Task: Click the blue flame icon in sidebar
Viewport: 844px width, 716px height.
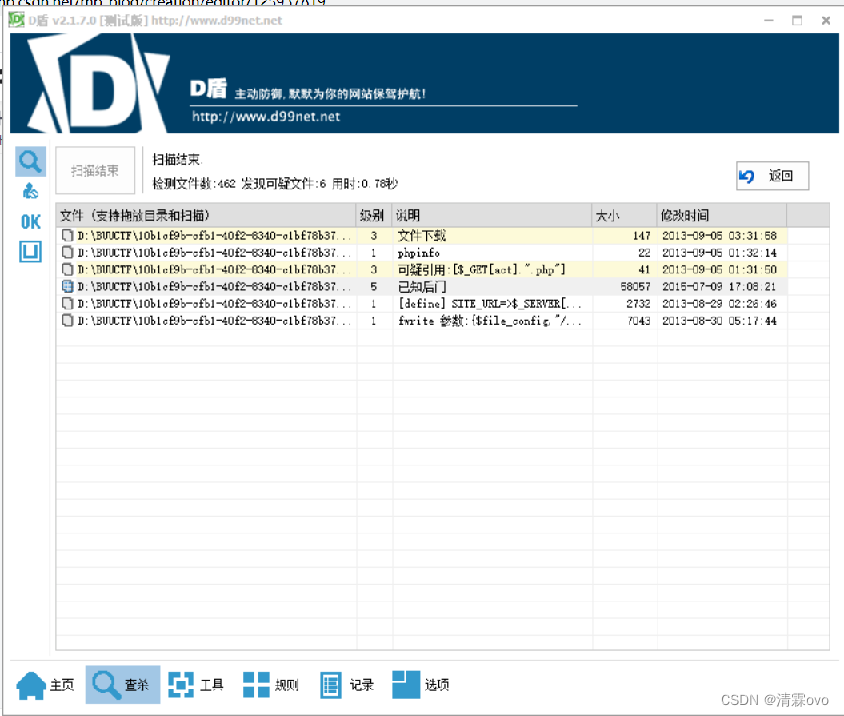Action: (30, 191)
